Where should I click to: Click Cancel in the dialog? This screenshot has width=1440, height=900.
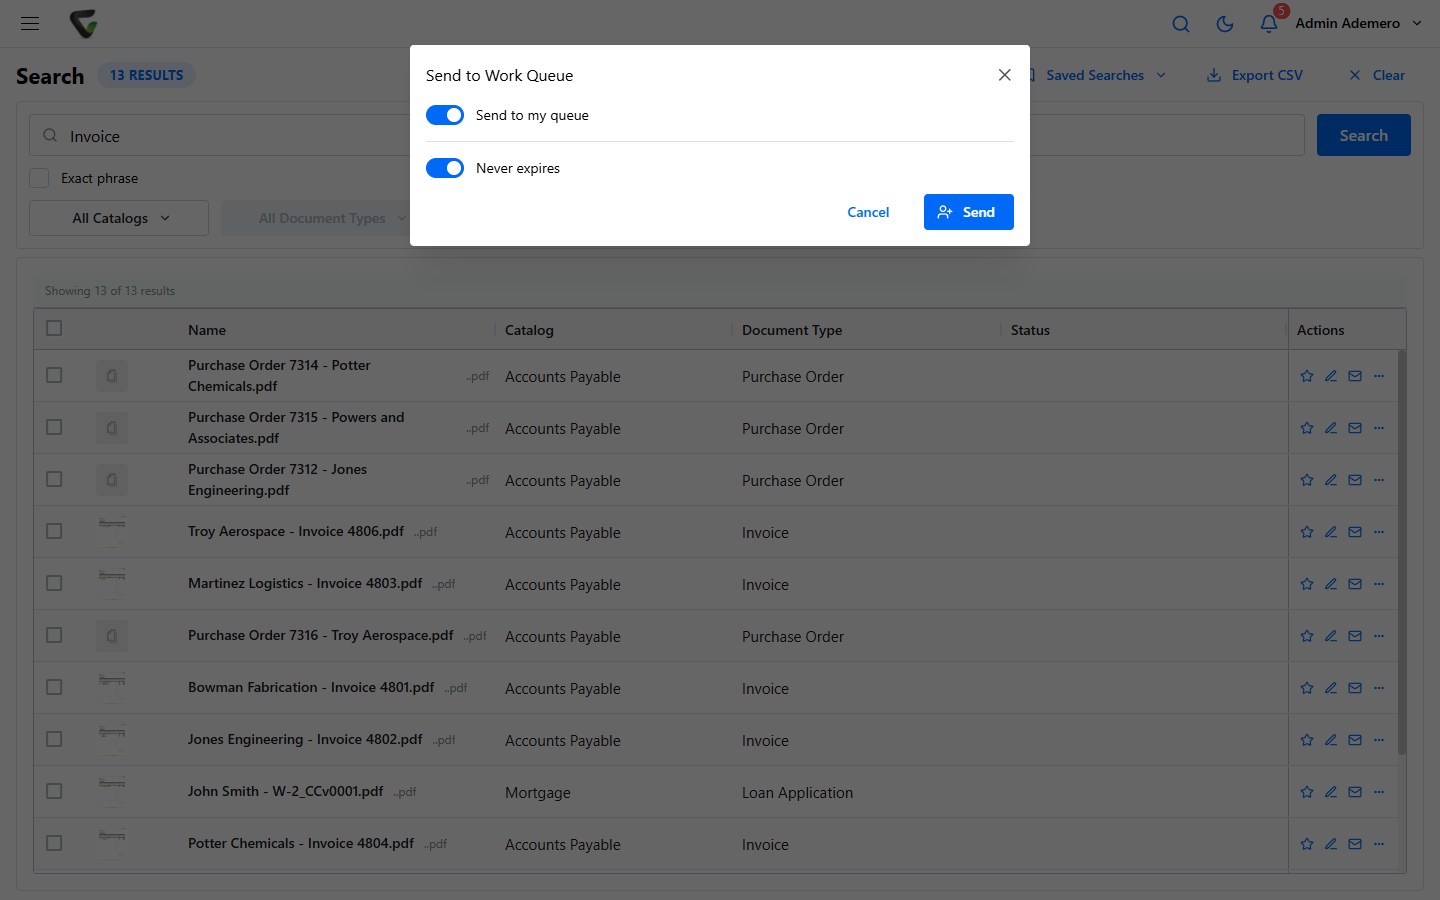click(x=868, y=212)
